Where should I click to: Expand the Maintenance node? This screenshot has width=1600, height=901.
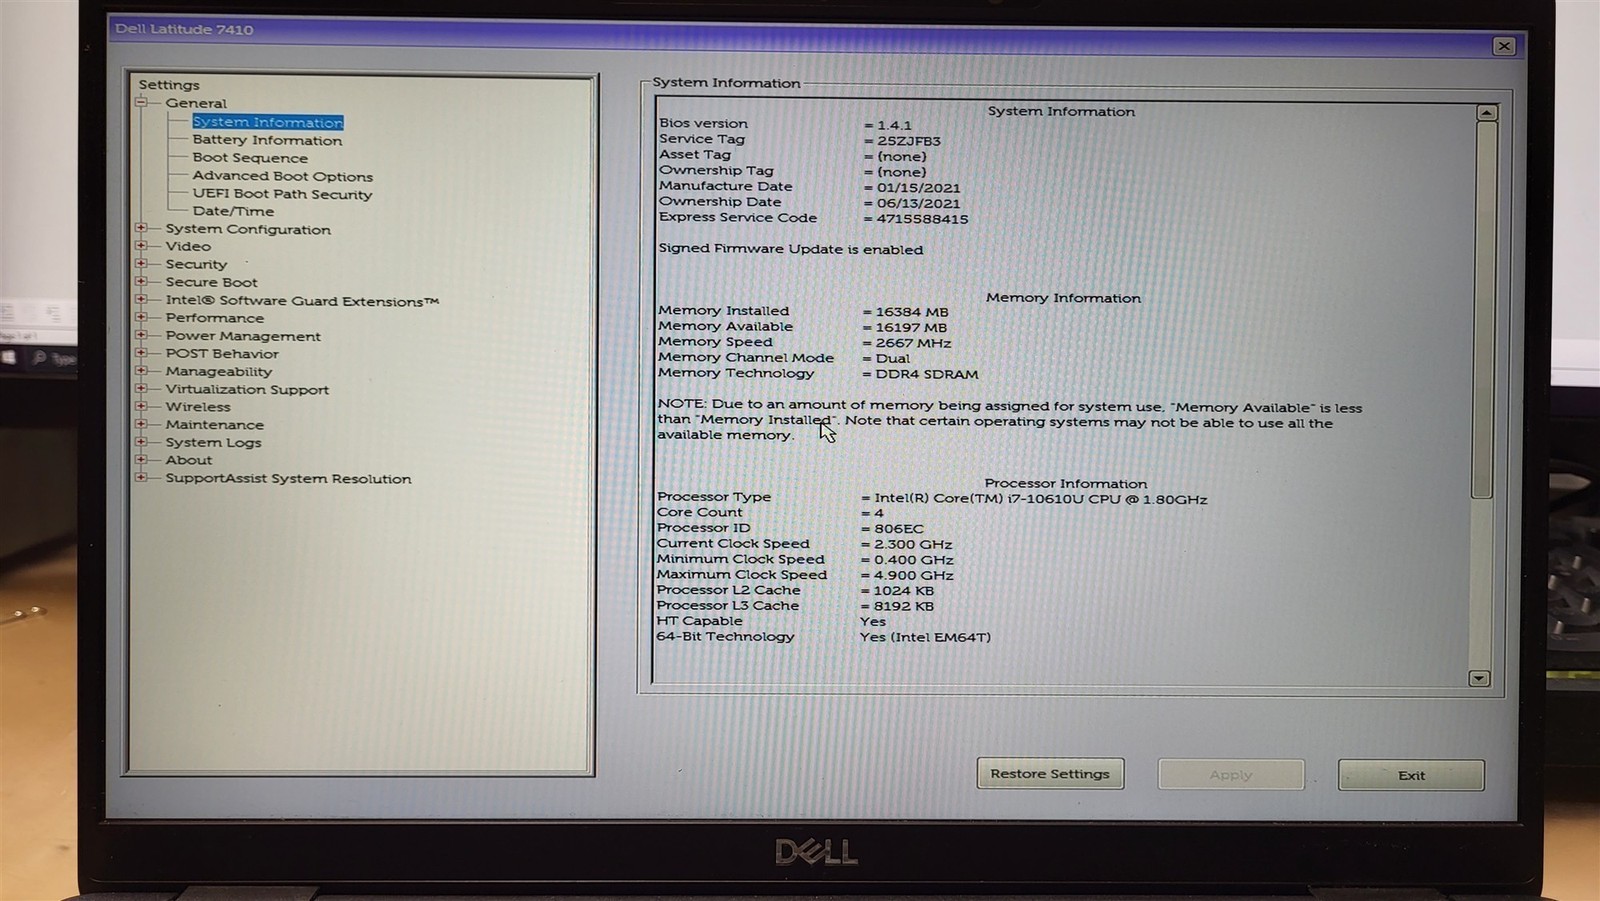click(x=141, y=424)
